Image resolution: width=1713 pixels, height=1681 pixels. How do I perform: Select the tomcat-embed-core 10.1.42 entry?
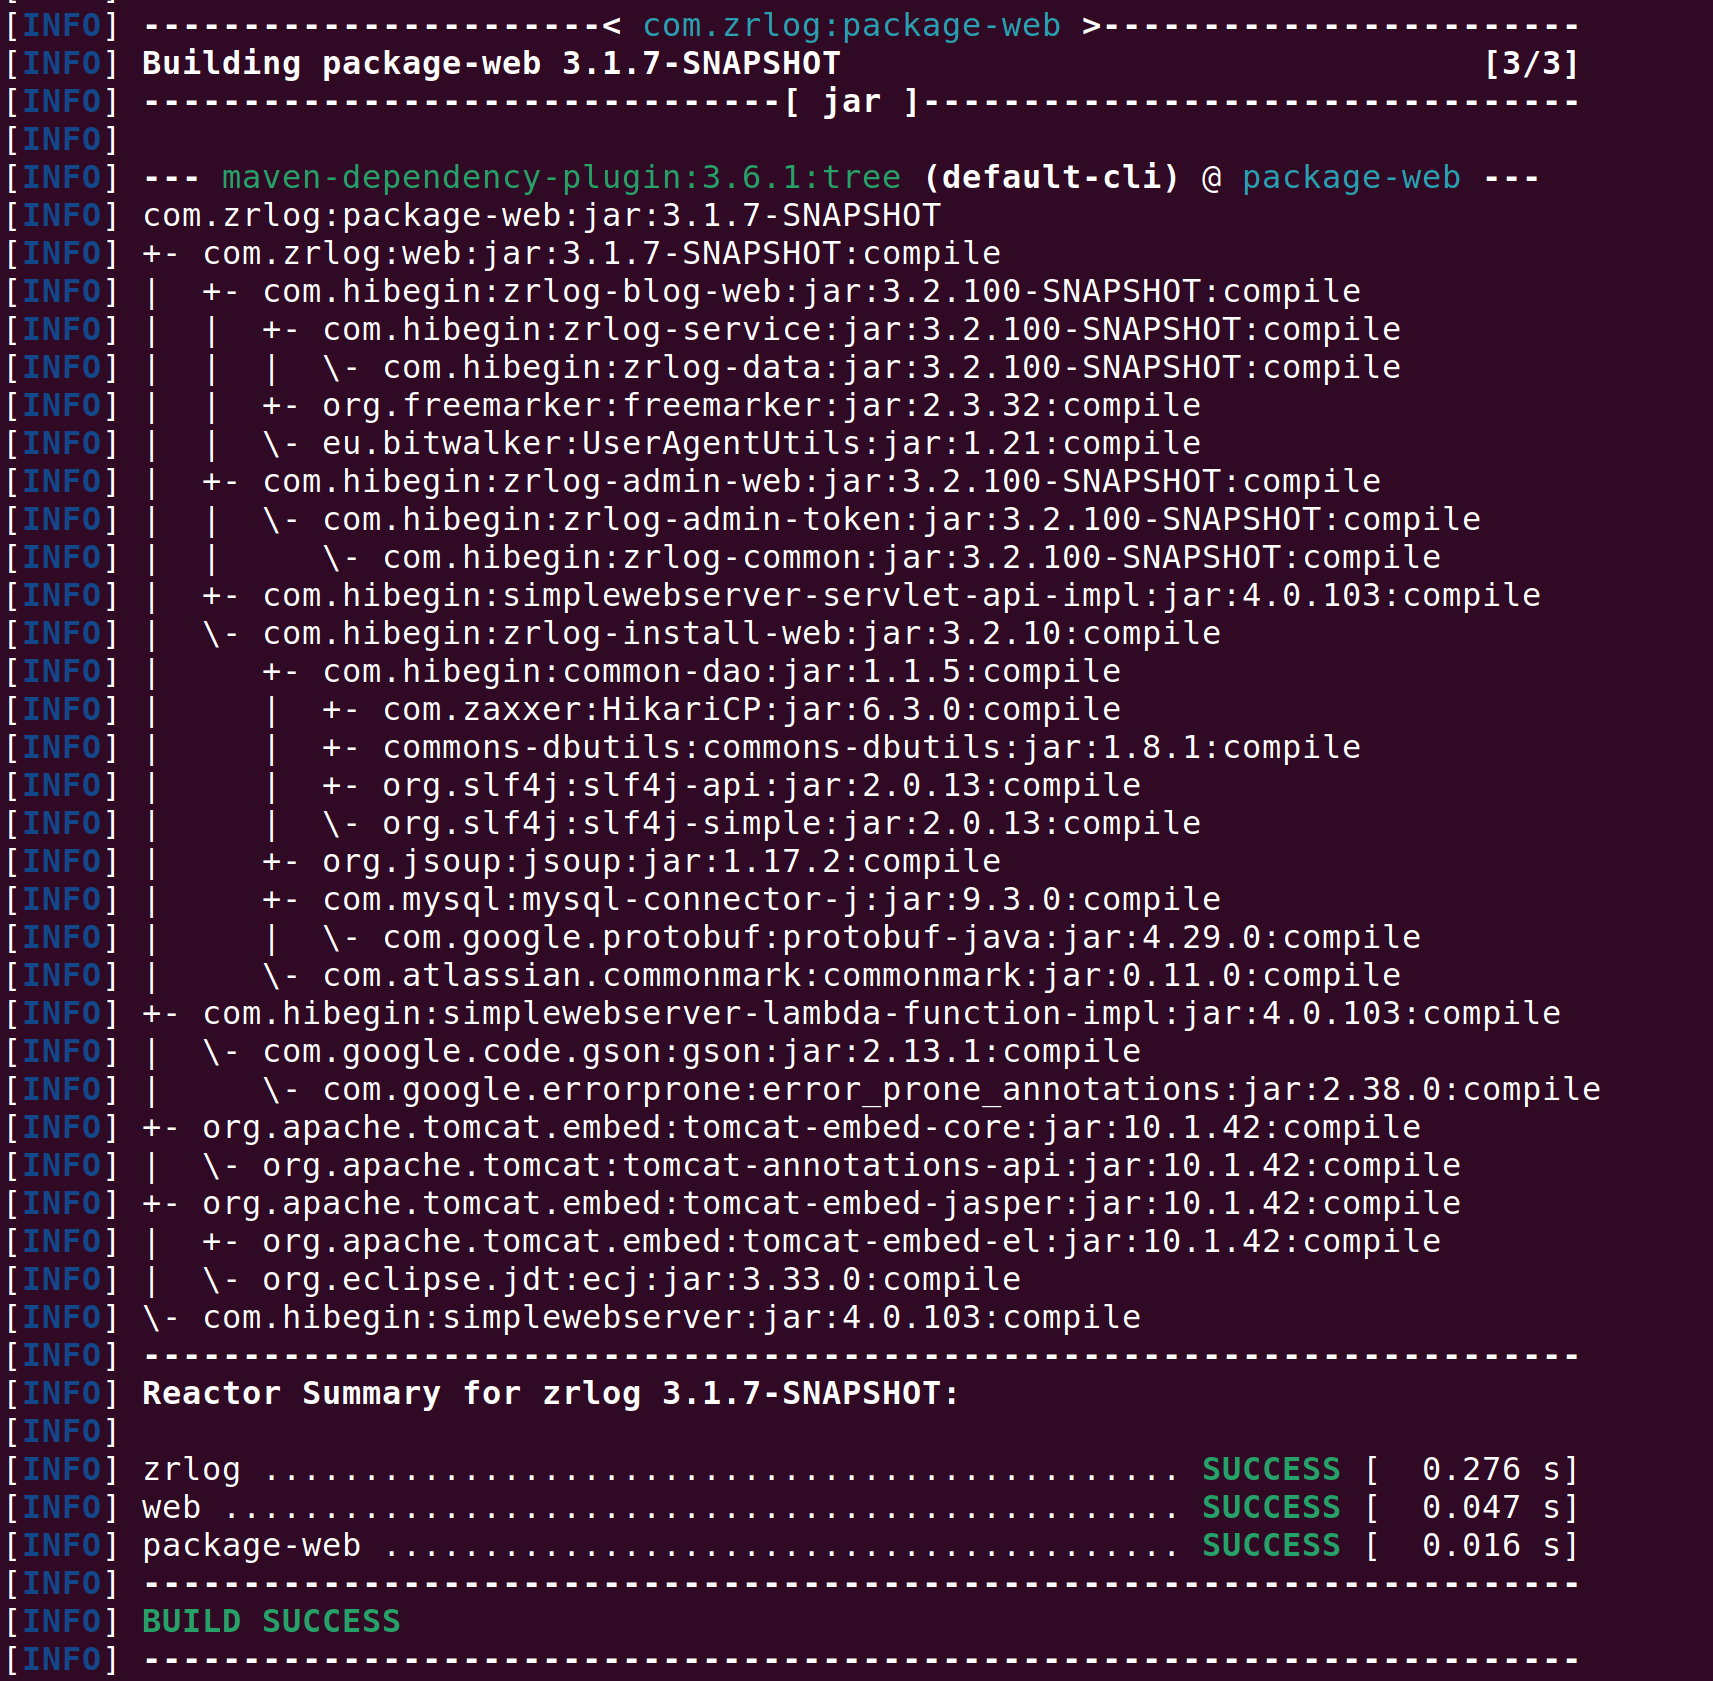point(811,1127)
